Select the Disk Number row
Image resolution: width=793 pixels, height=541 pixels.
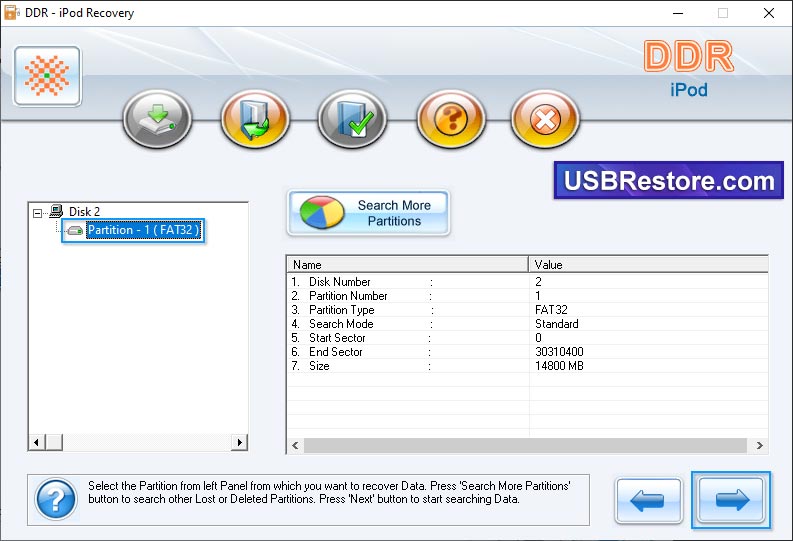[527, 282]
